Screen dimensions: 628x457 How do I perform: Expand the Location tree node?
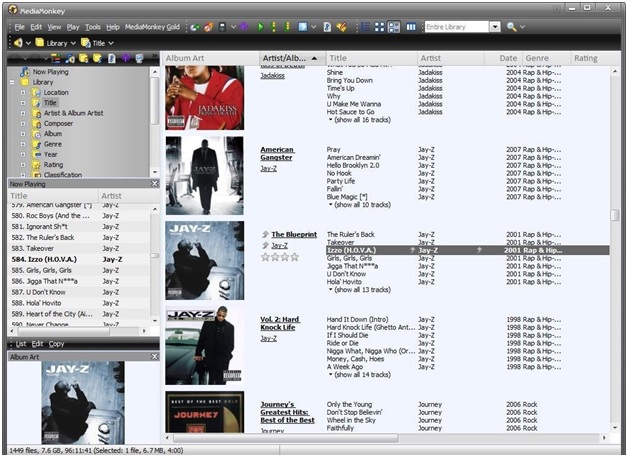[x=23, y=93]
